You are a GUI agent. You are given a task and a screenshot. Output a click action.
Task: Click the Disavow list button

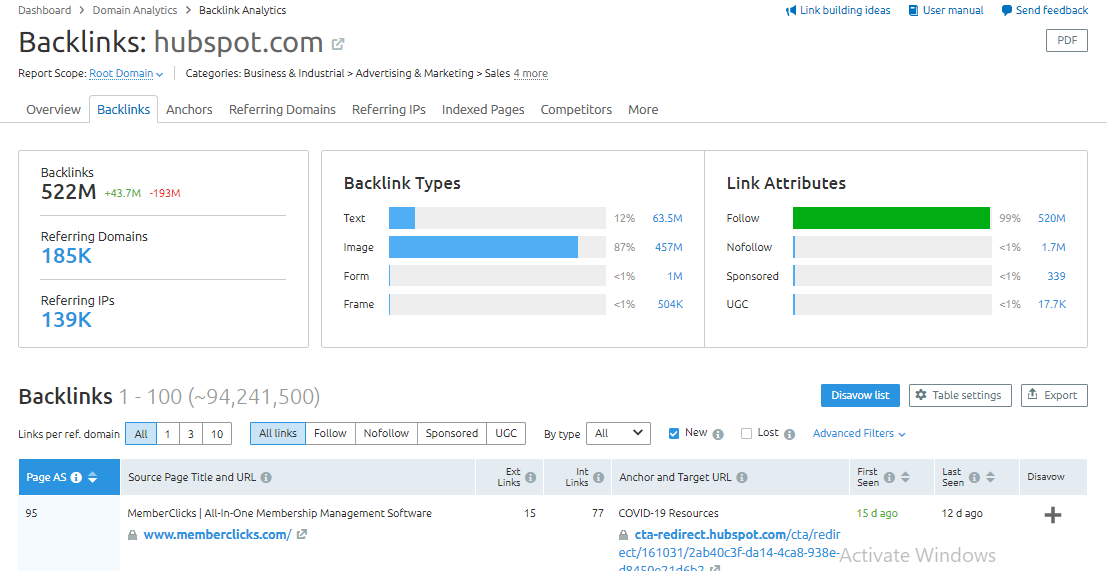(x=860, y=395)
